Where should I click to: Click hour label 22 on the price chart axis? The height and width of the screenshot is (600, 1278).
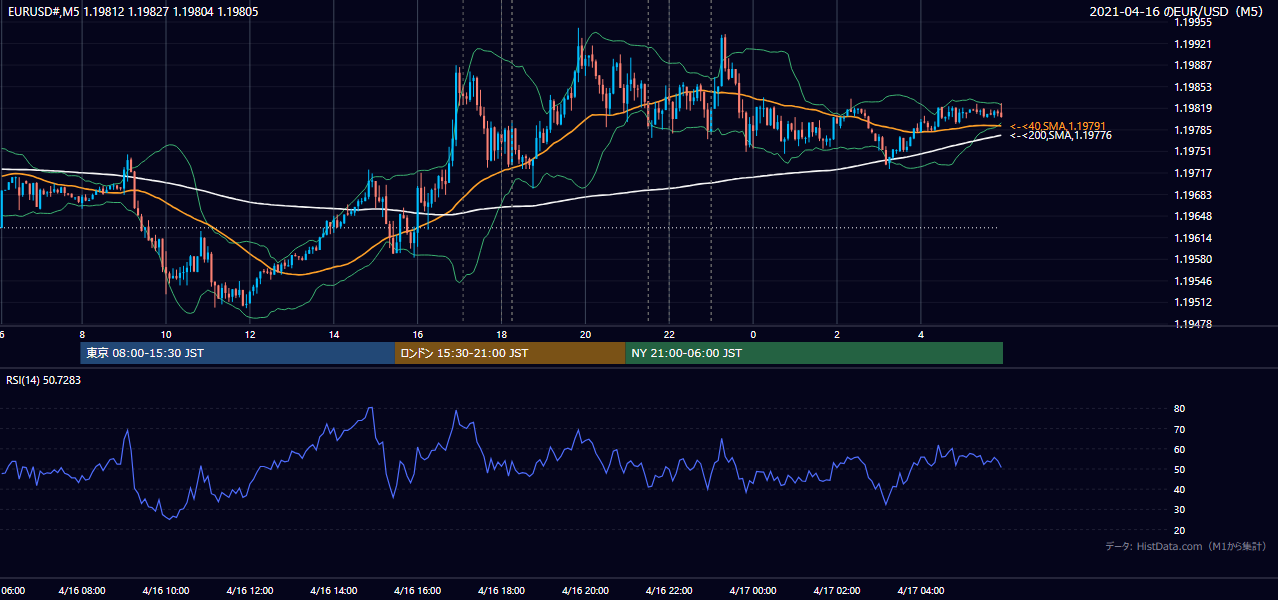(669, 334)
